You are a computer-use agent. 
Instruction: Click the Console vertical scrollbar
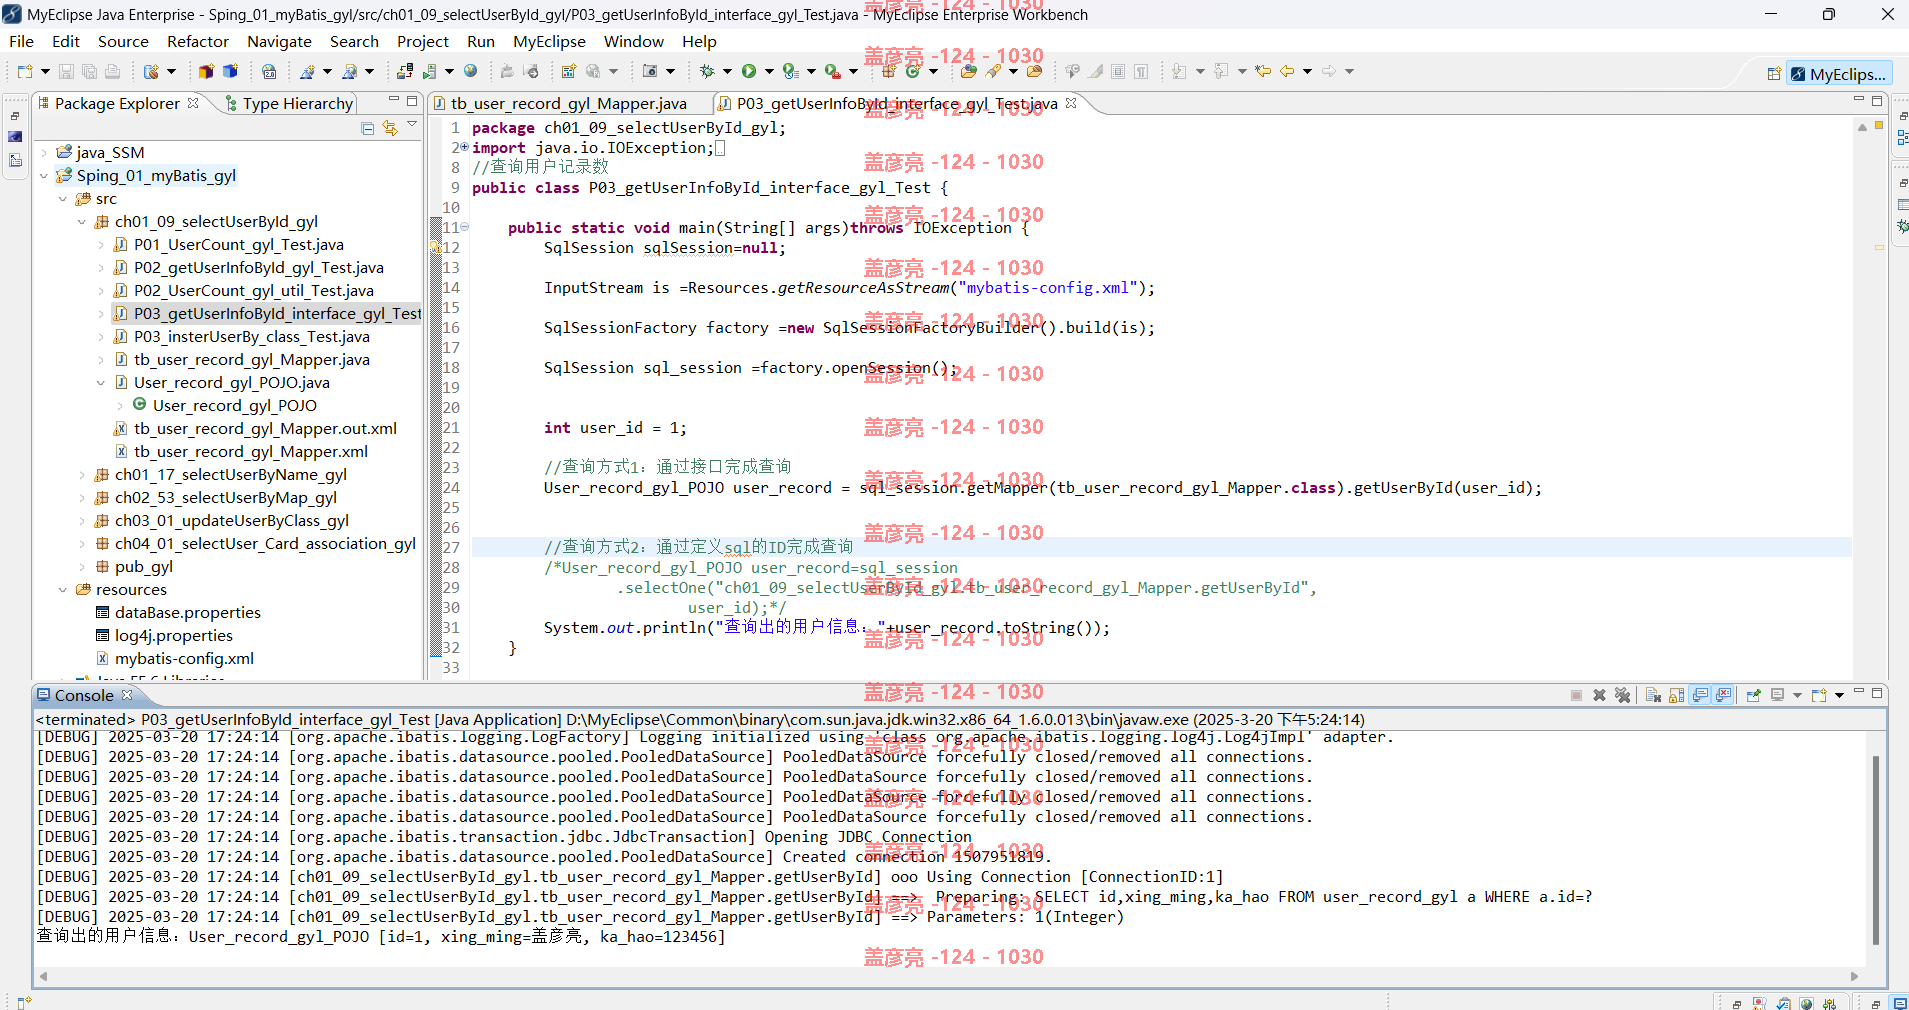1875,850
